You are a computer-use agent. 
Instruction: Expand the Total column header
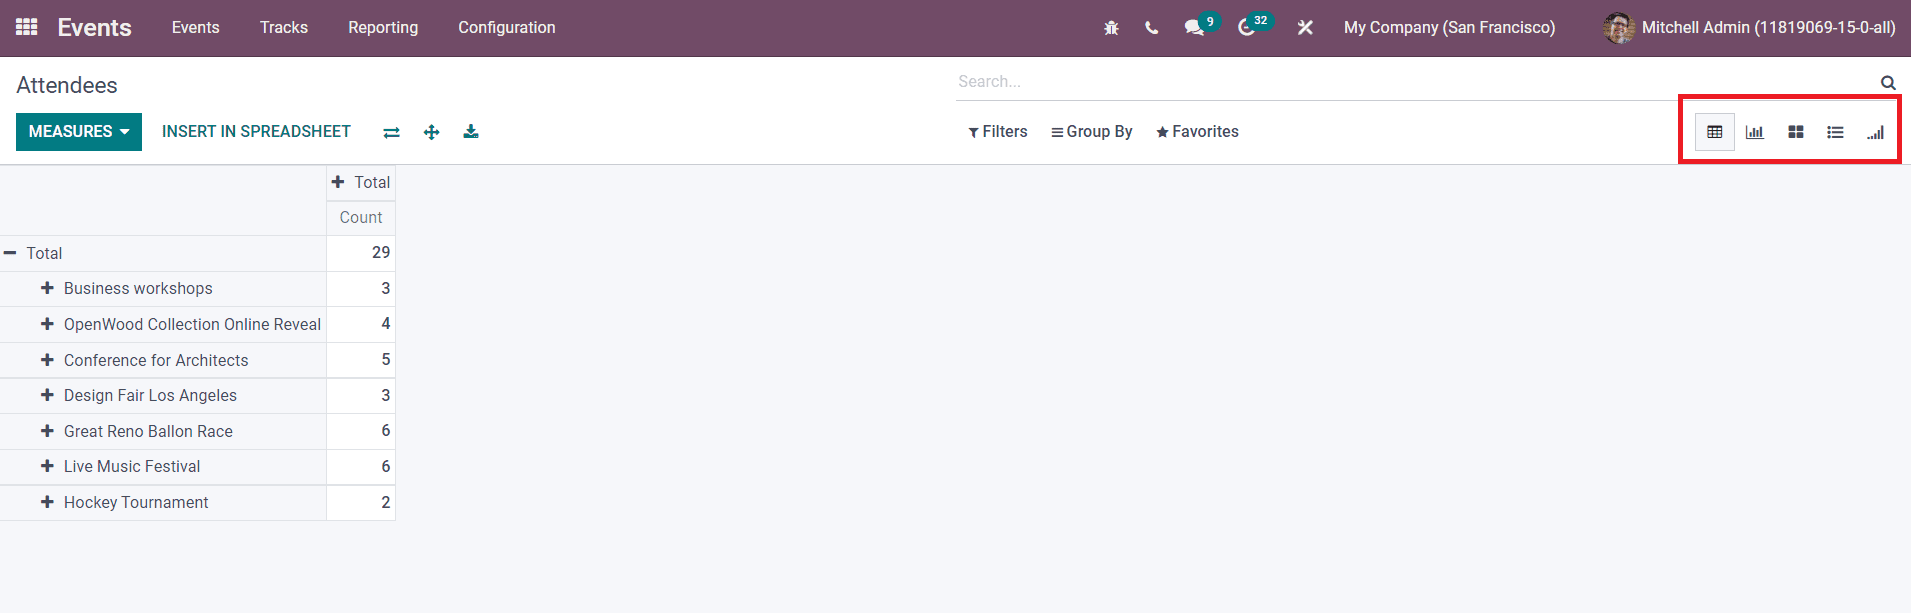click(361, 182)
